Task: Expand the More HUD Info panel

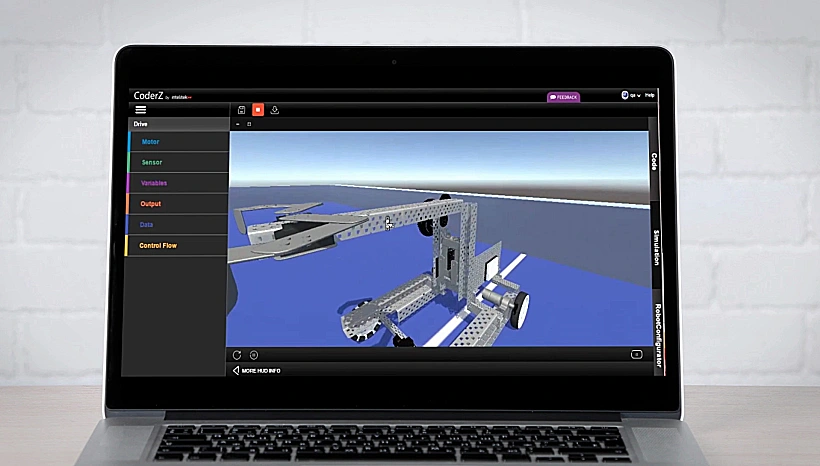Action: point(256,371)
